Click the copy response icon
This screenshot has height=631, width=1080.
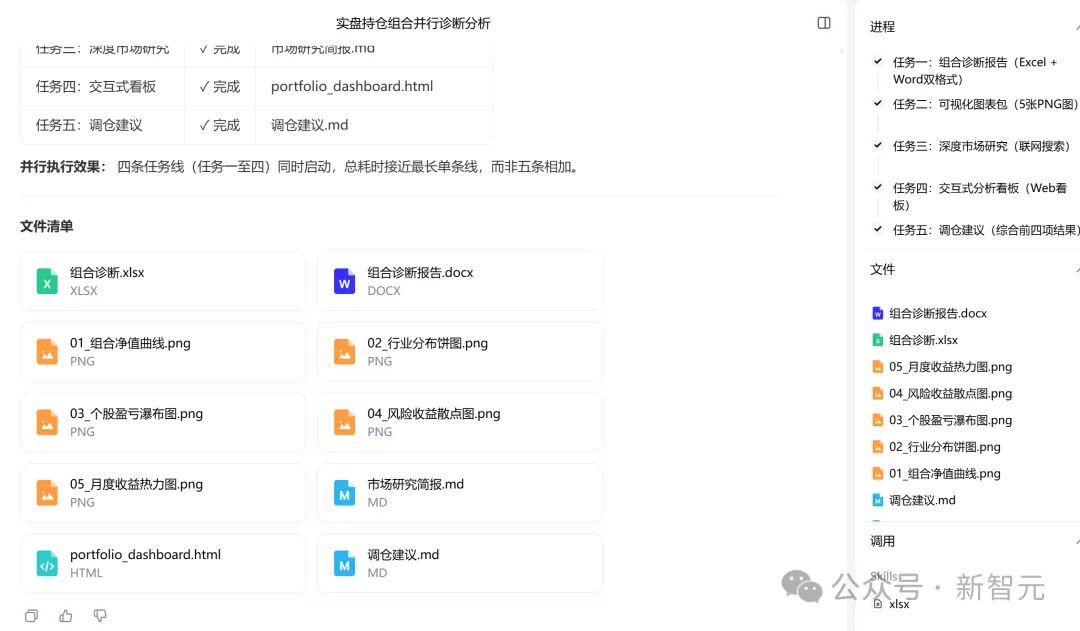pos(31,616)
